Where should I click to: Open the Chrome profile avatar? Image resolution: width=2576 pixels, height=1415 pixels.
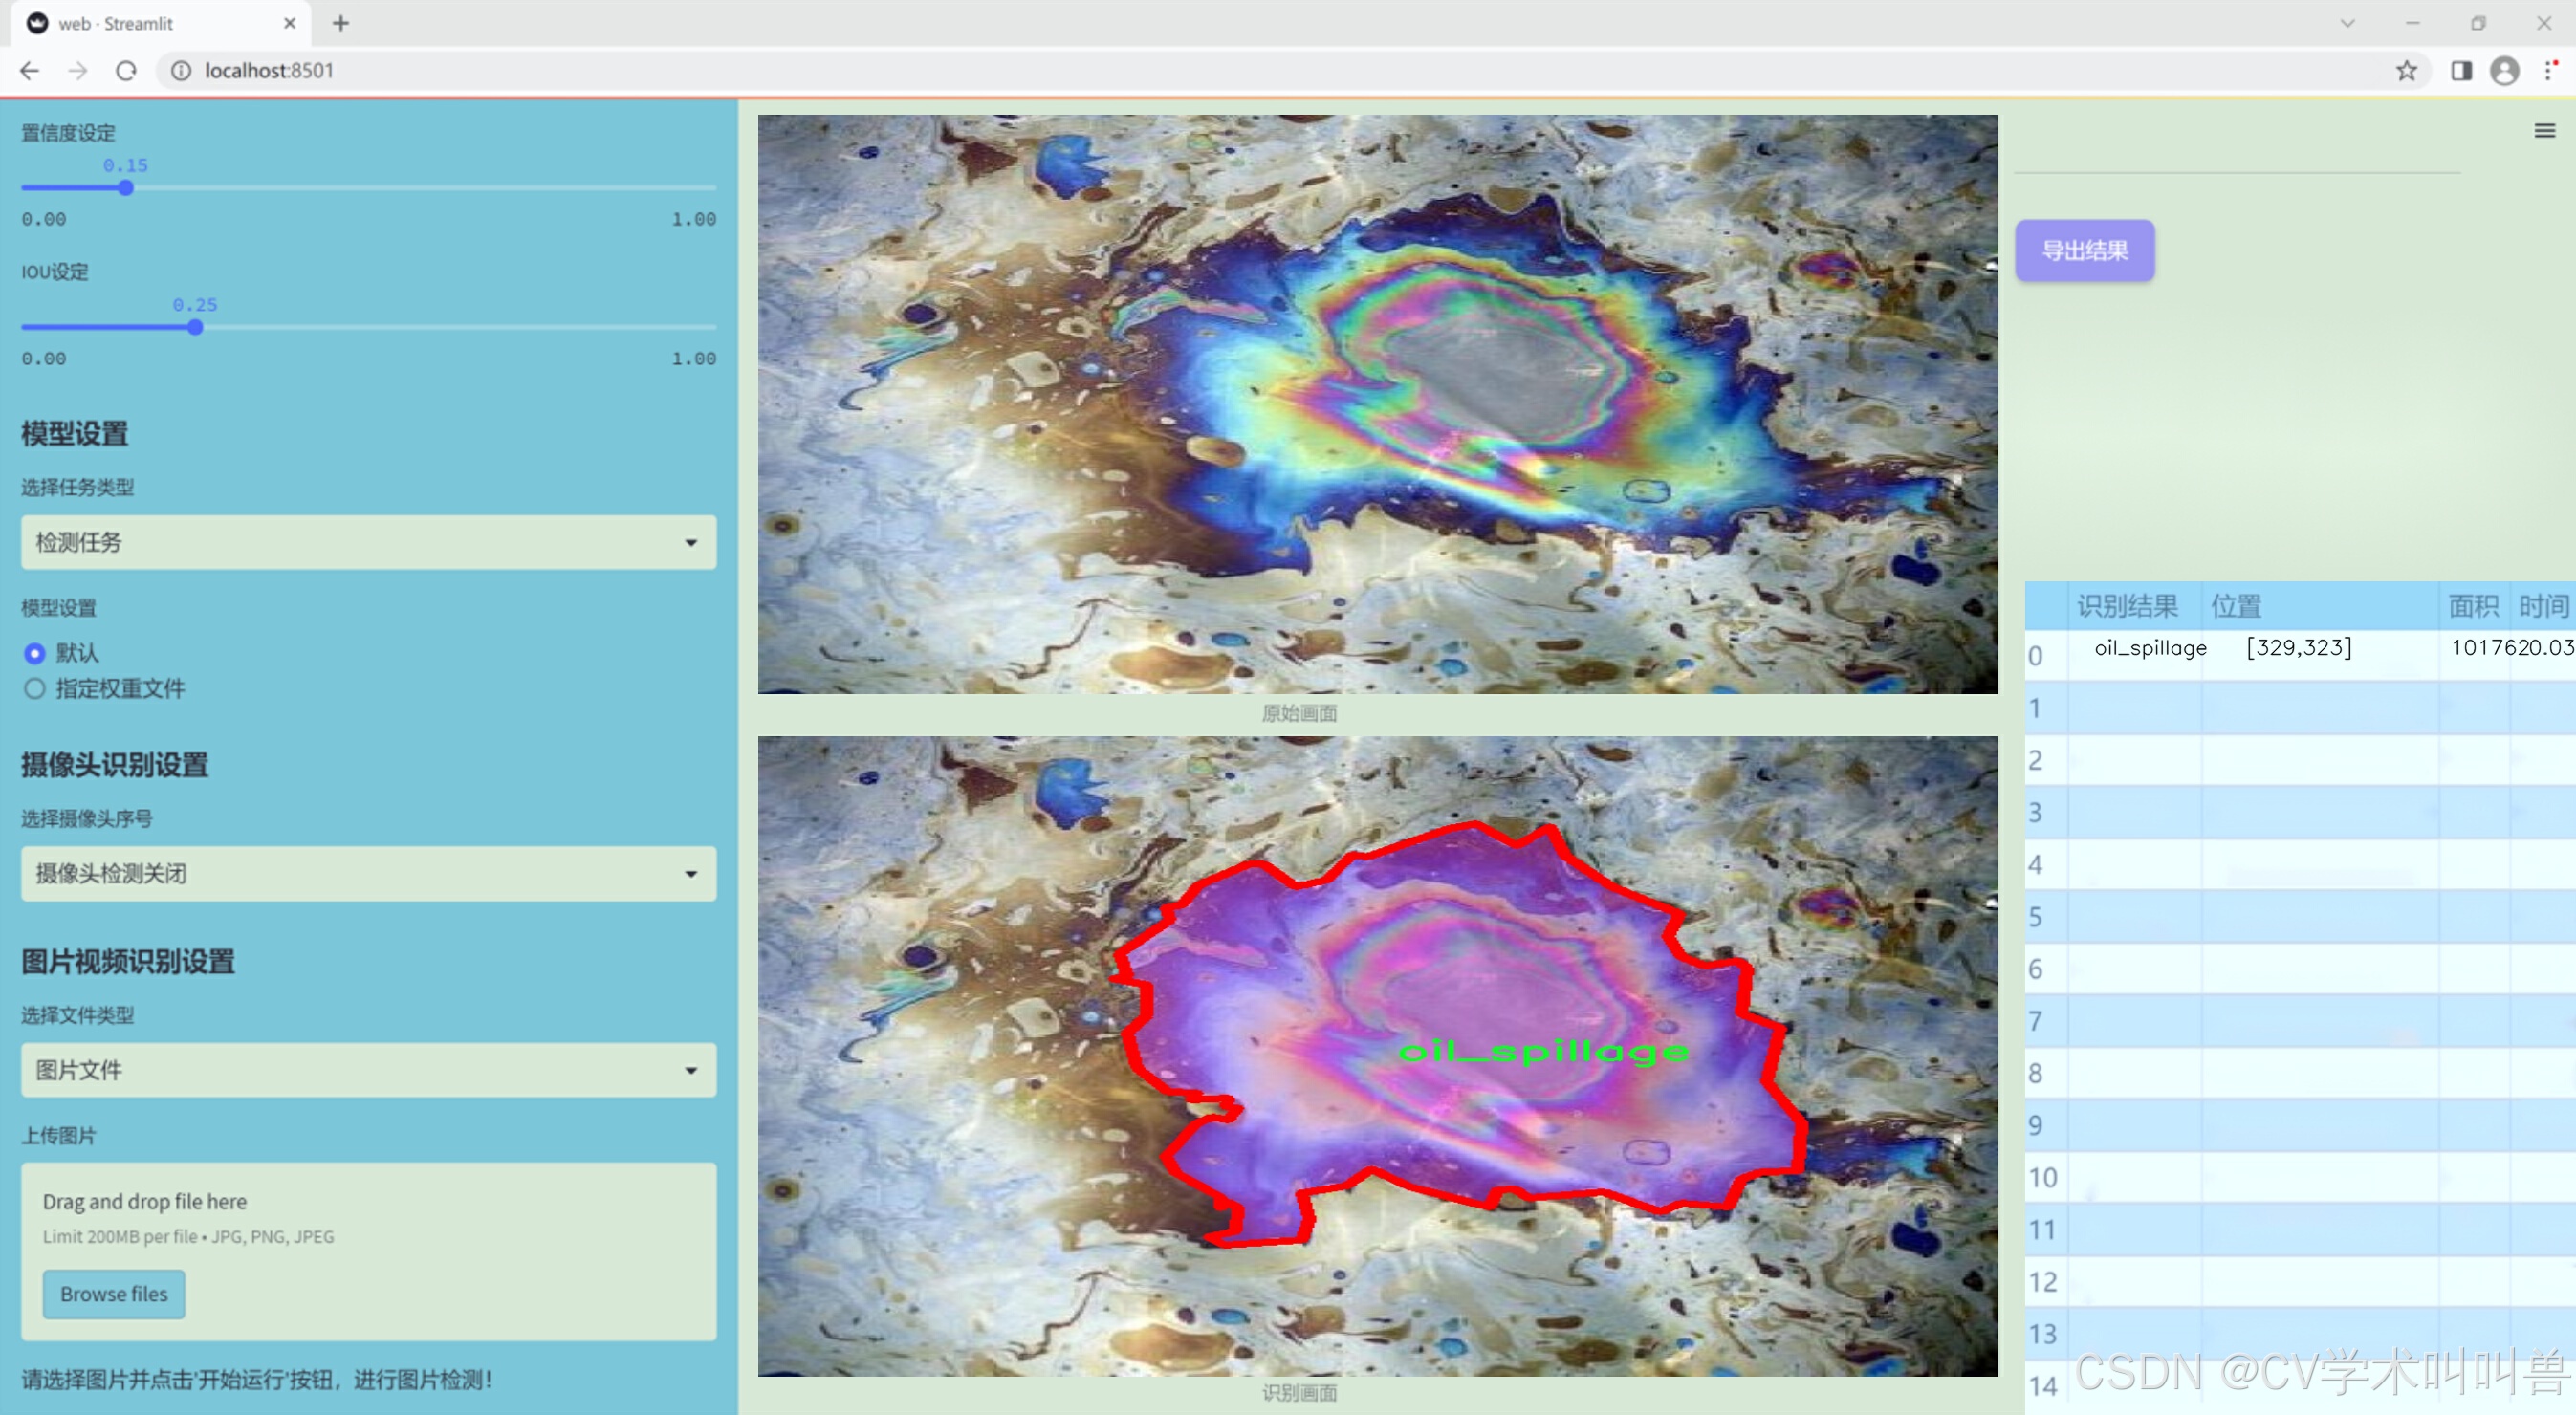click(x=2504, y=70)
